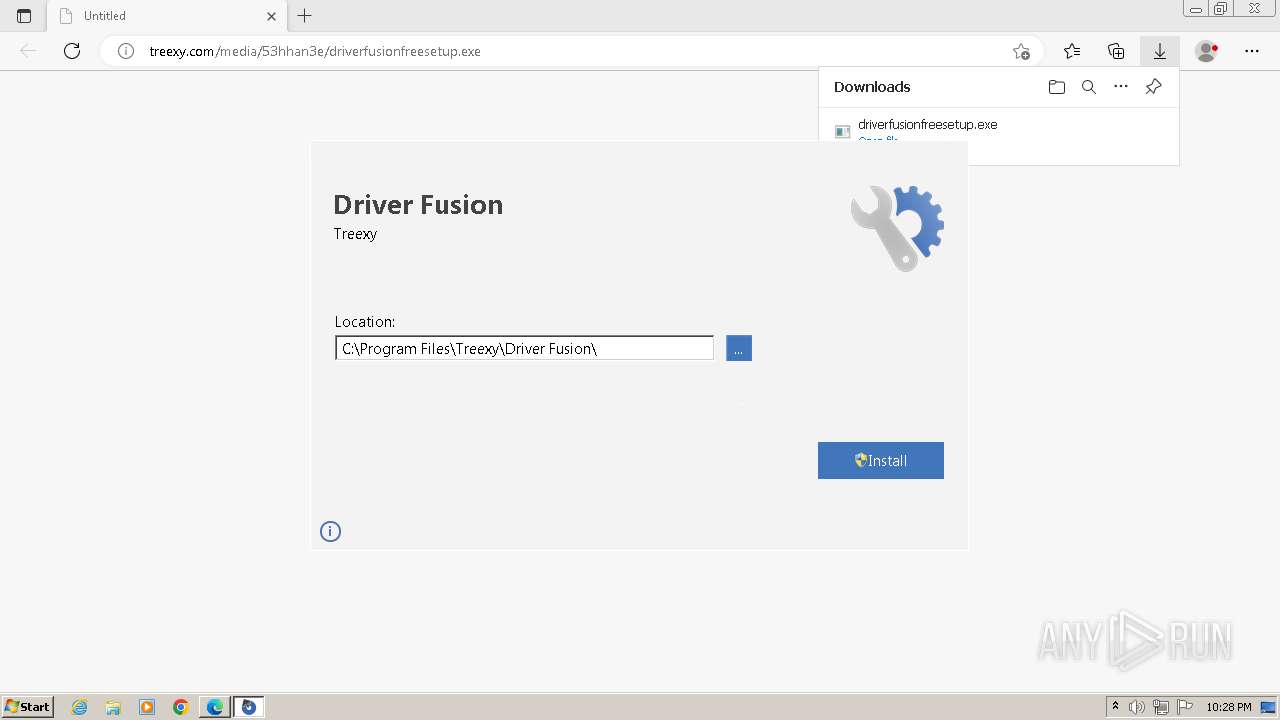
Task: Open the tab actions menu icon
Action: coord(24,16)
